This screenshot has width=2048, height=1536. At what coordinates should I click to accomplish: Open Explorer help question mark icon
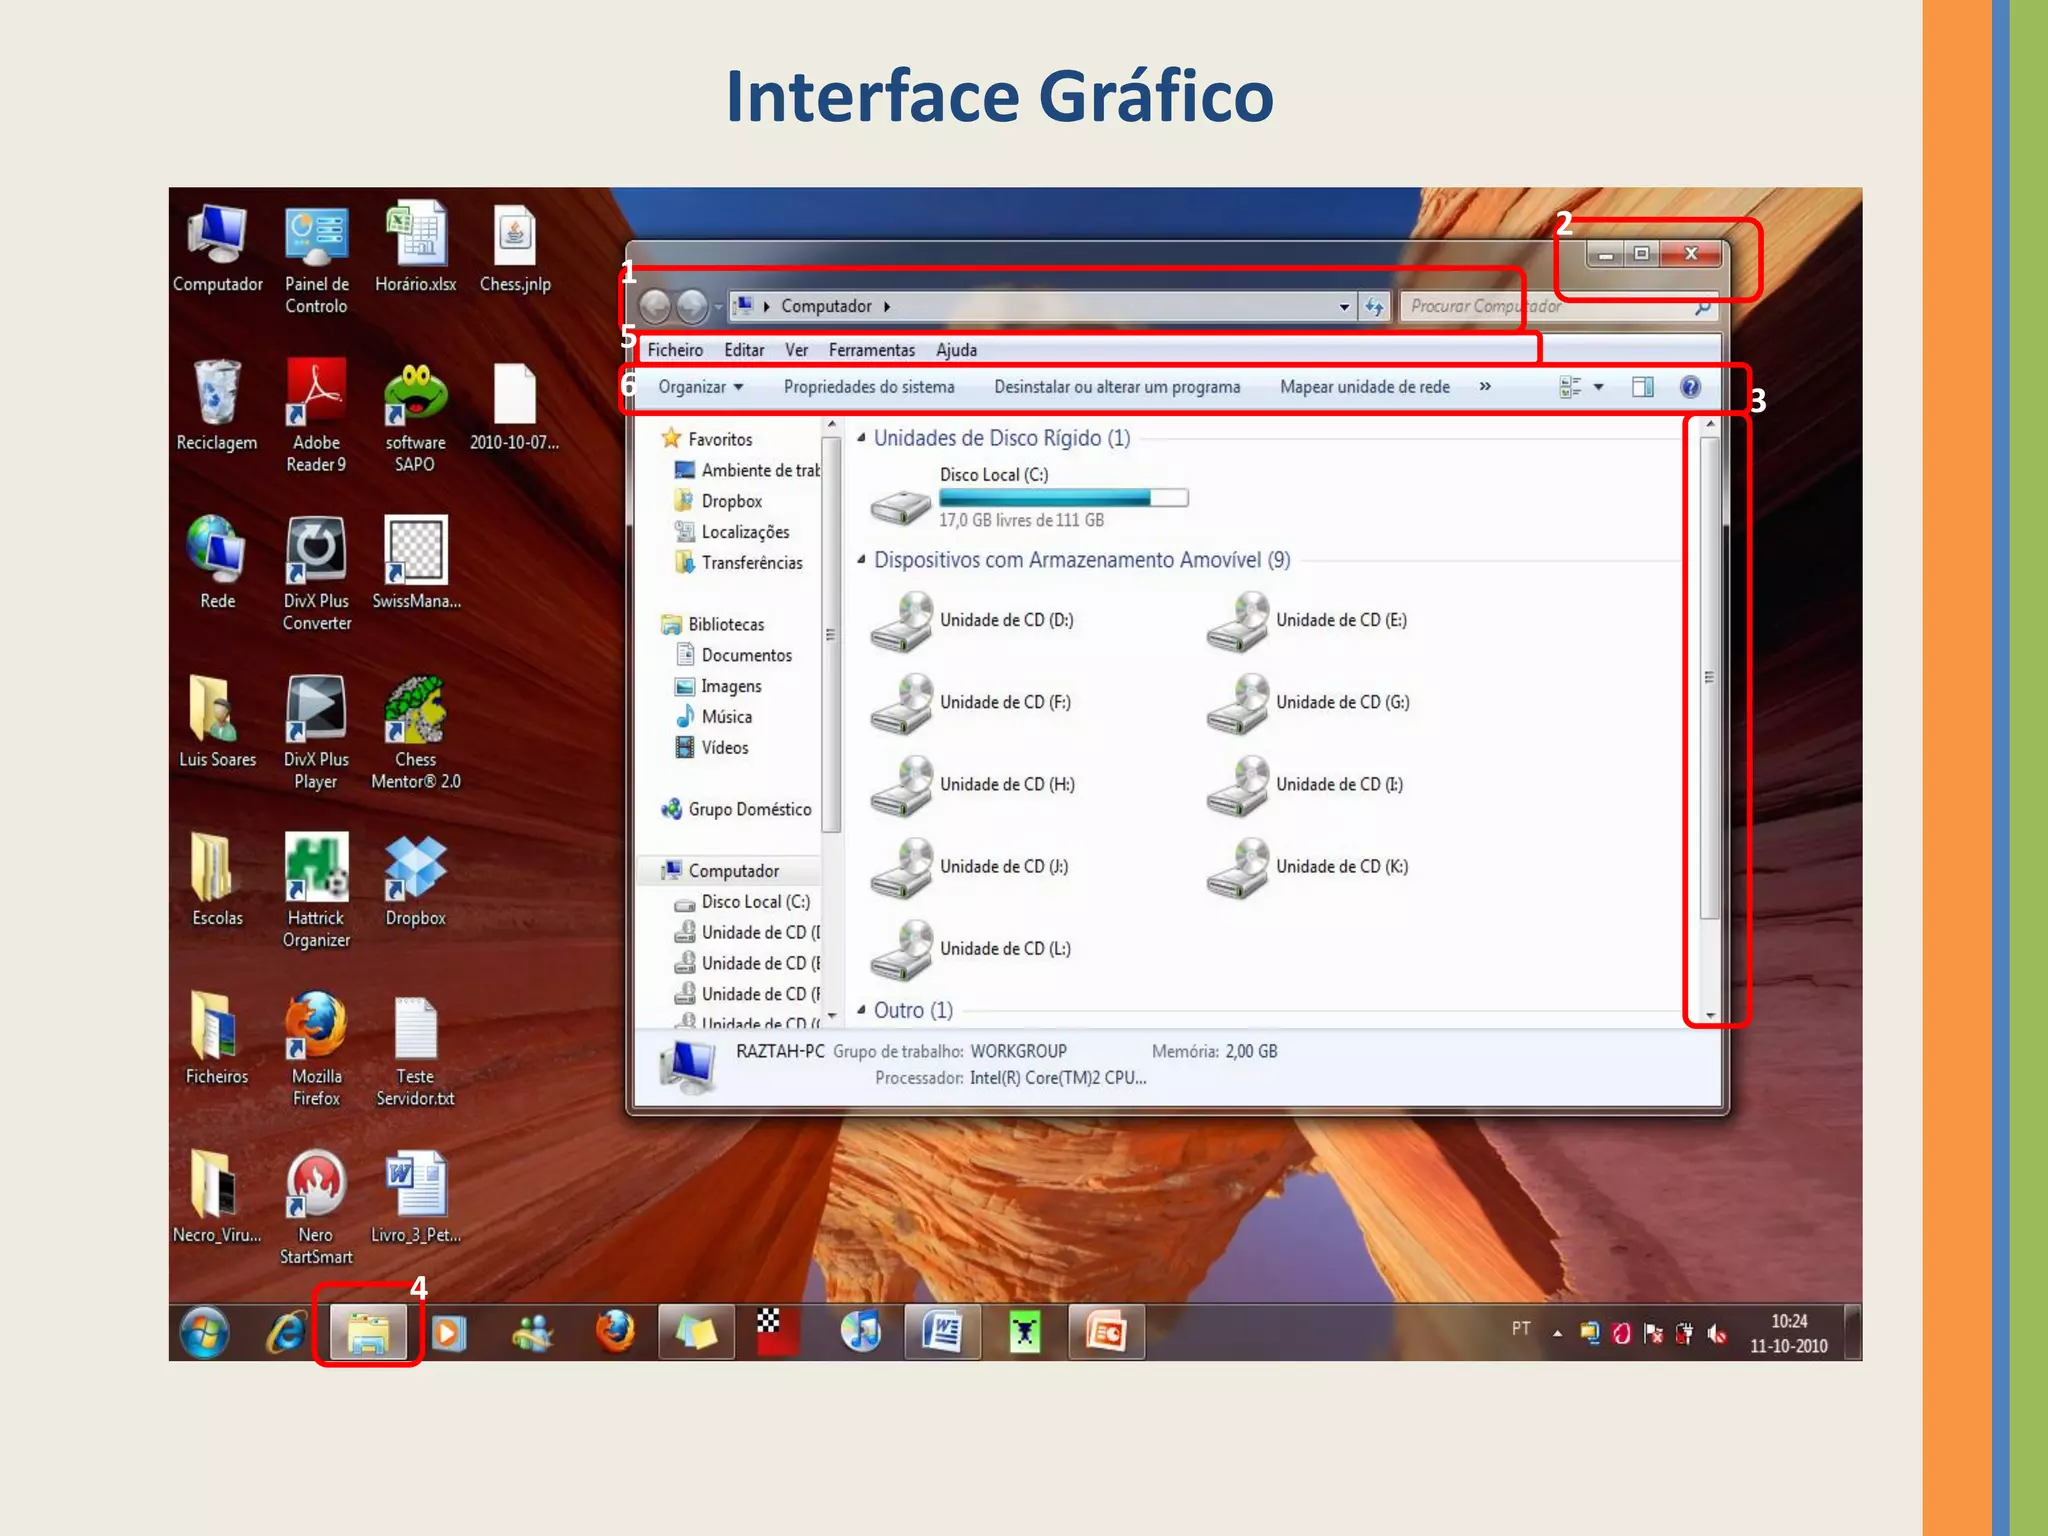coord(1690,387)
